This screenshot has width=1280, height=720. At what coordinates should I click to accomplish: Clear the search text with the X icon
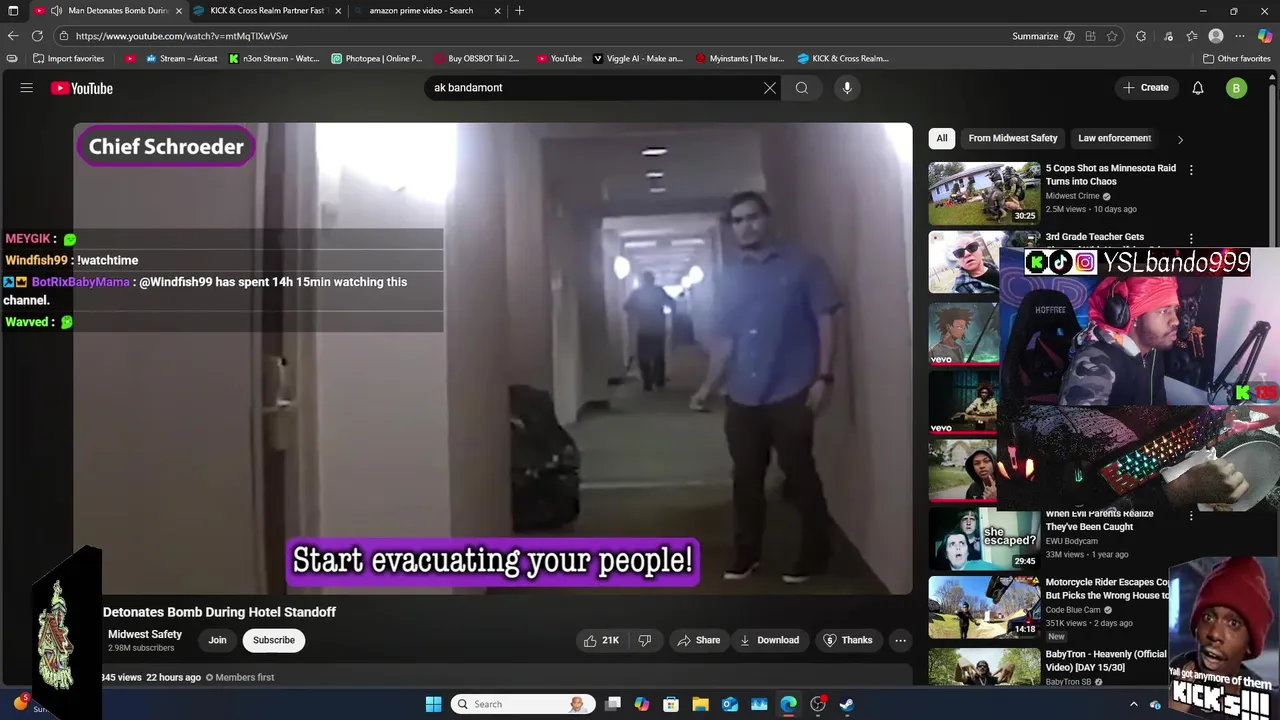[770, 88]
